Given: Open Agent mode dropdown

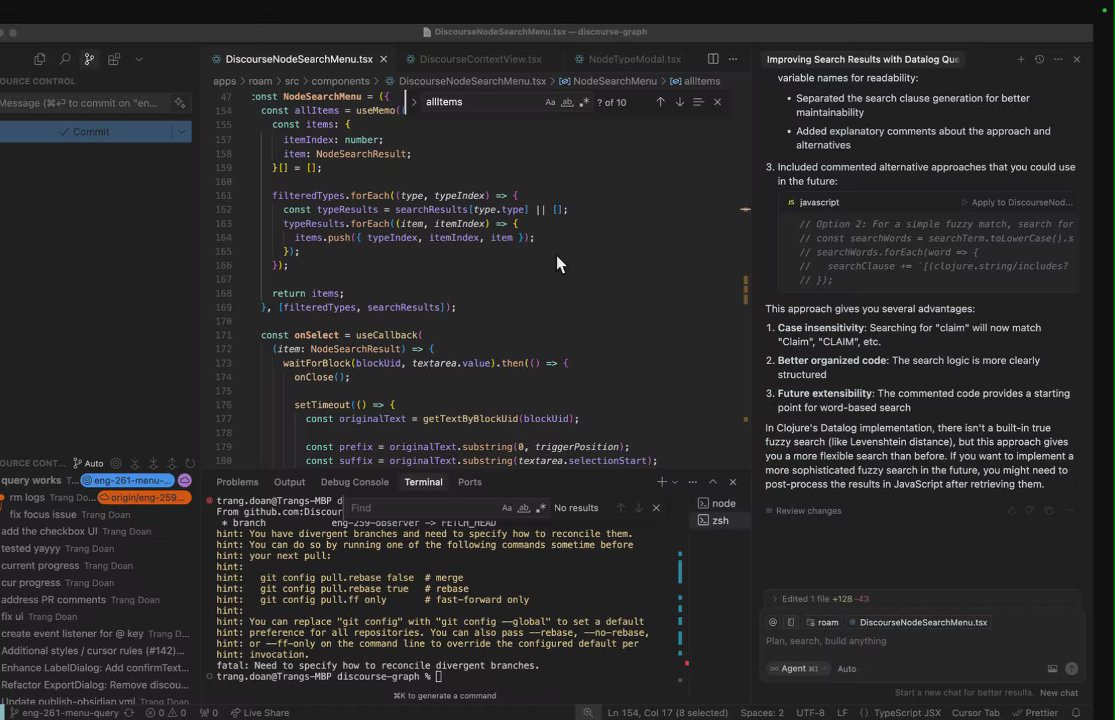Looking at the screenshot, I should tap(798, 669).
